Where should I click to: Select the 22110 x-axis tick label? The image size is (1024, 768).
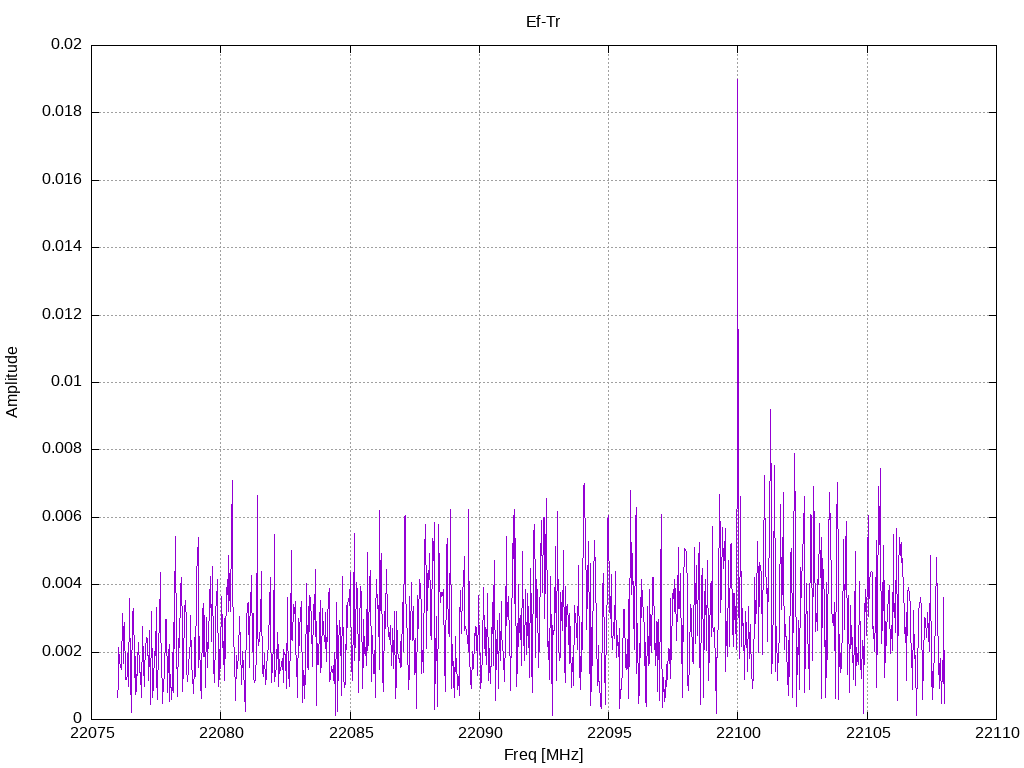pos(995,734)
